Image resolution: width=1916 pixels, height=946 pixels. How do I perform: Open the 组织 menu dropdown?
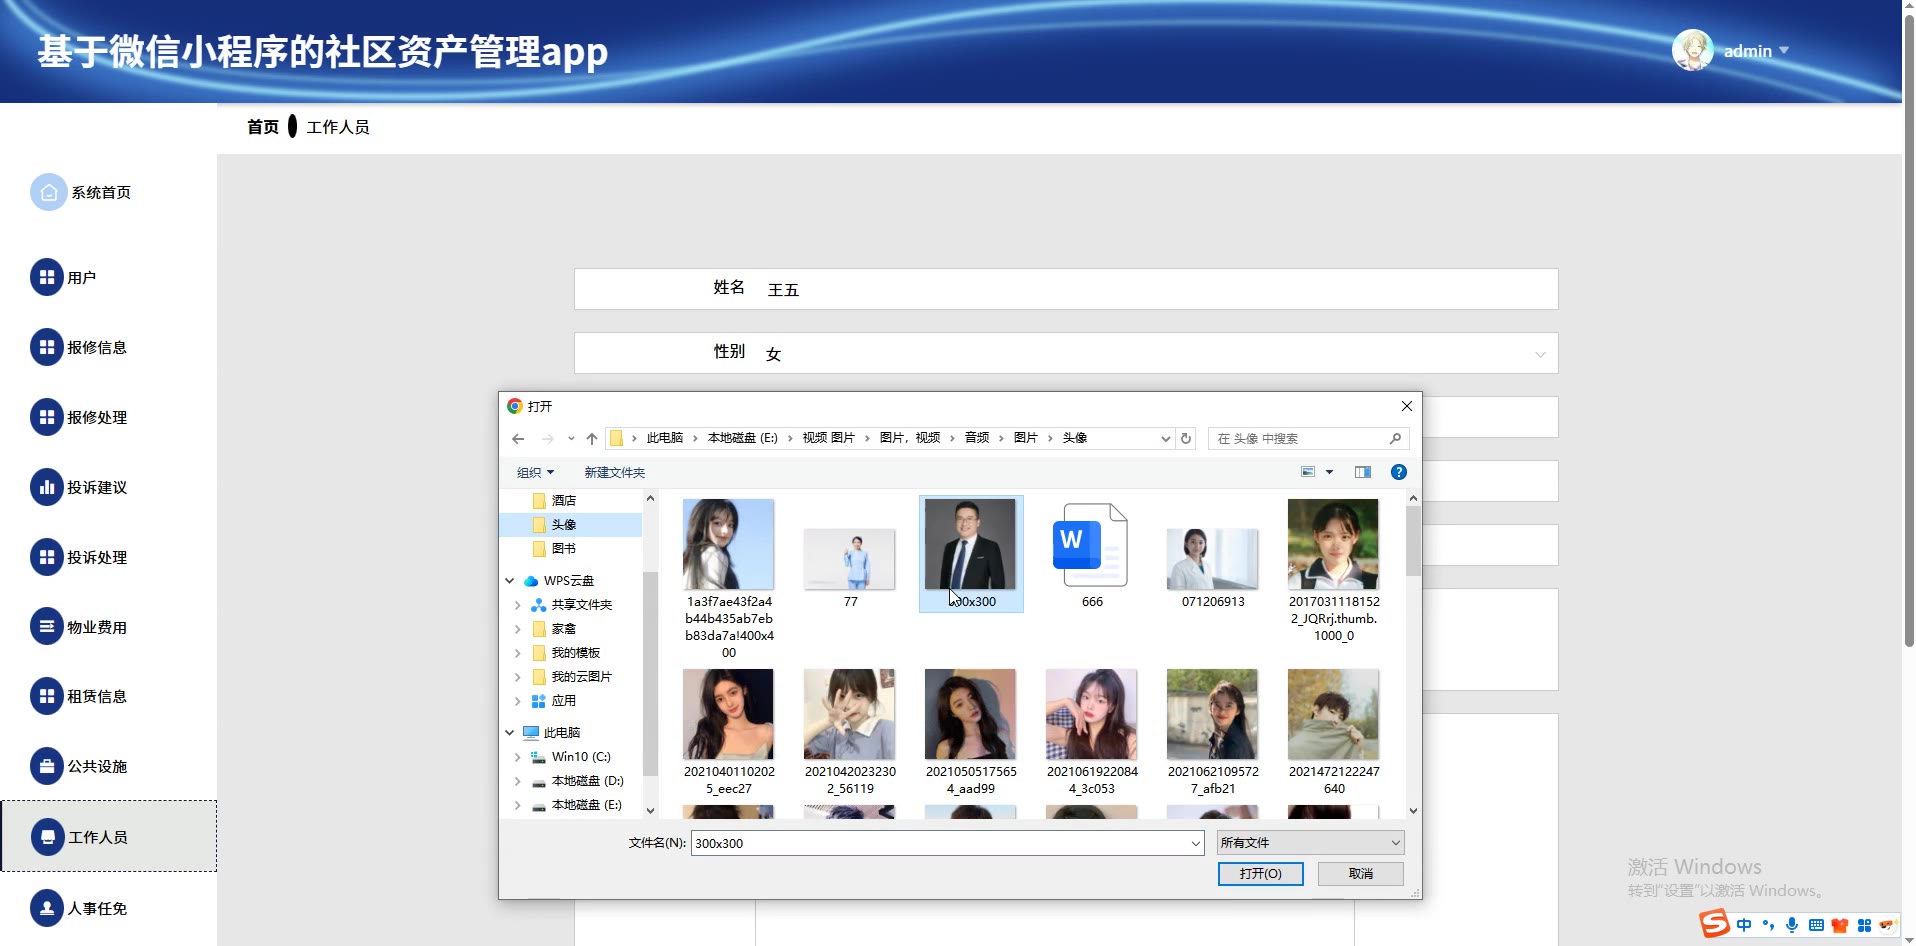tap(535, 472)
